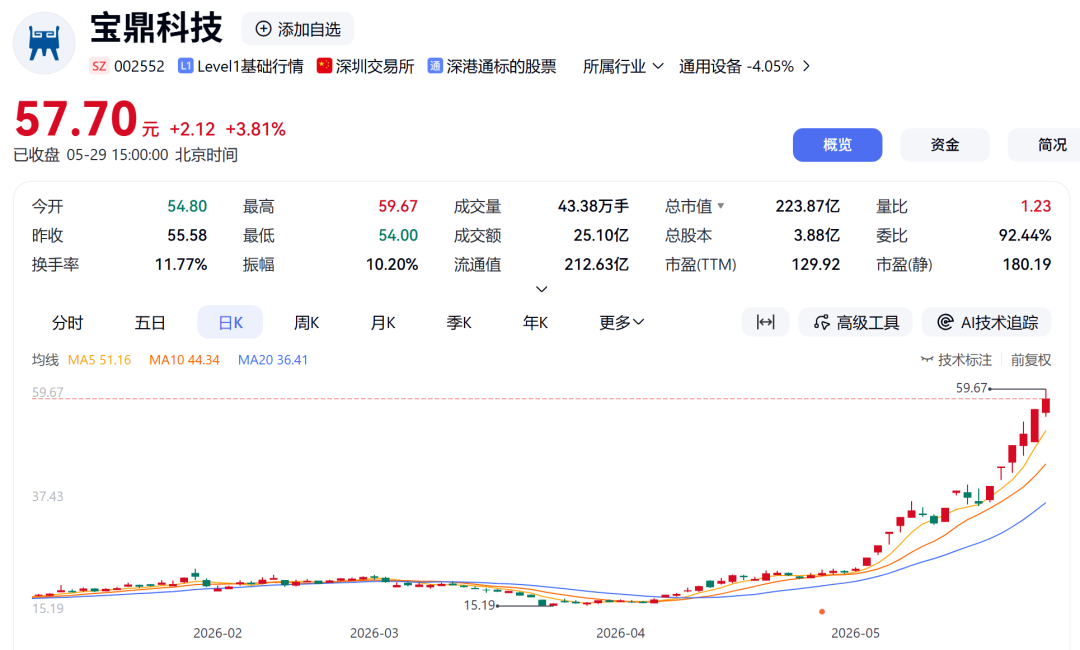Click 振幅 value 10.20%
Screen dimensions: 1080x650
coord(391,264)
